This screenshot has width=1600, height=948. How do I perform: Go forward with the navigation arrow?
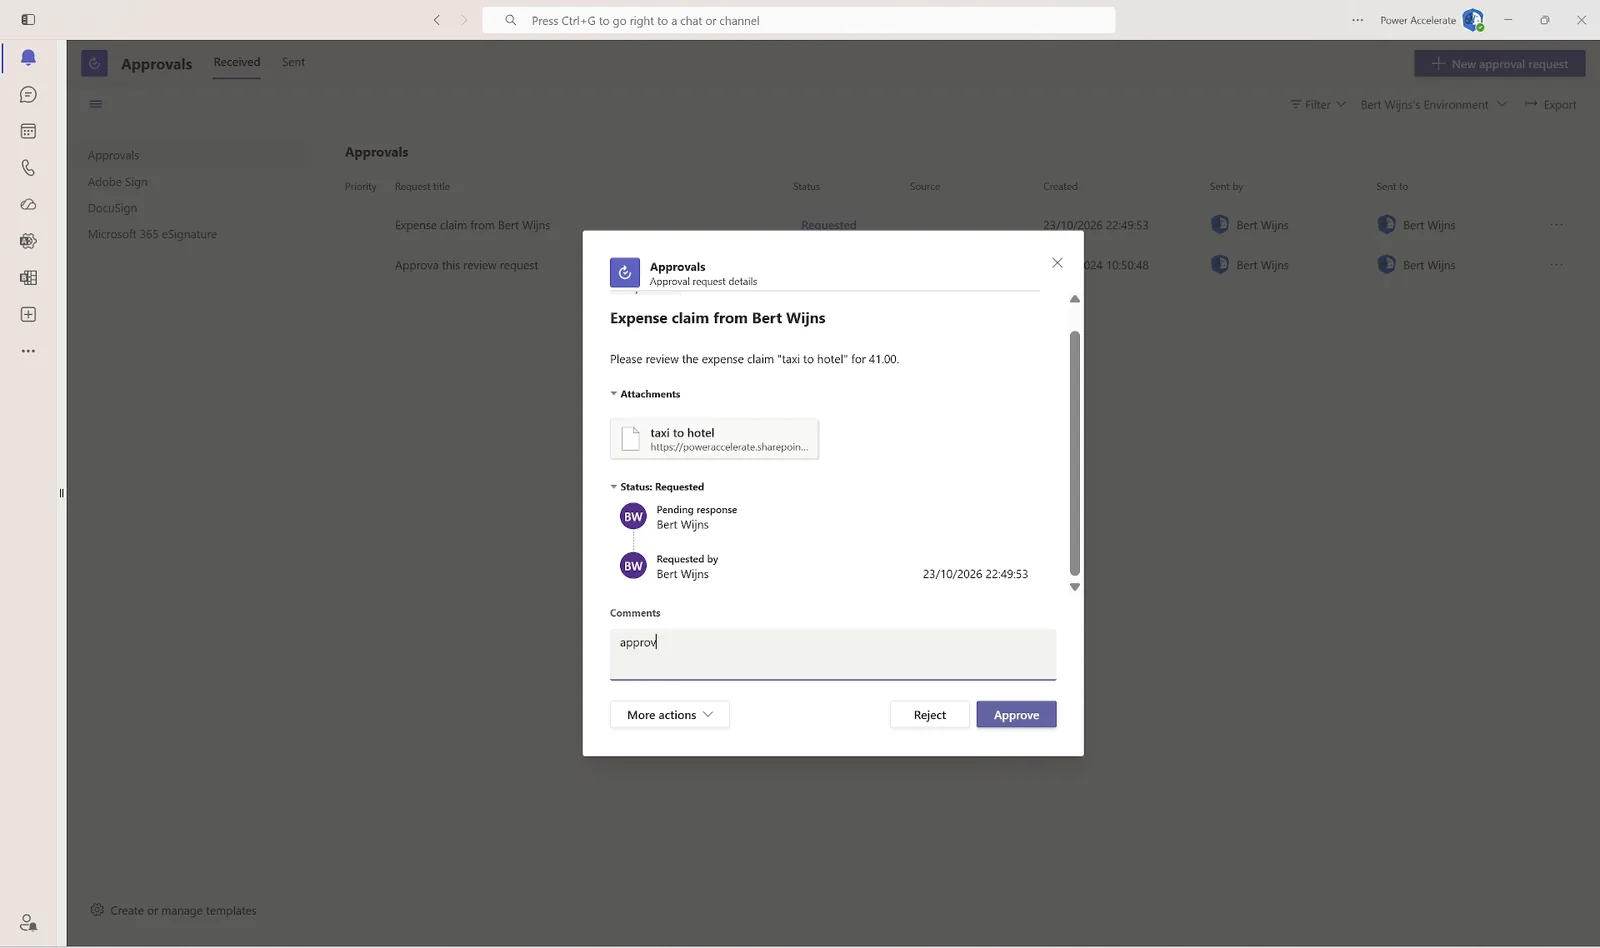point(464,20)
